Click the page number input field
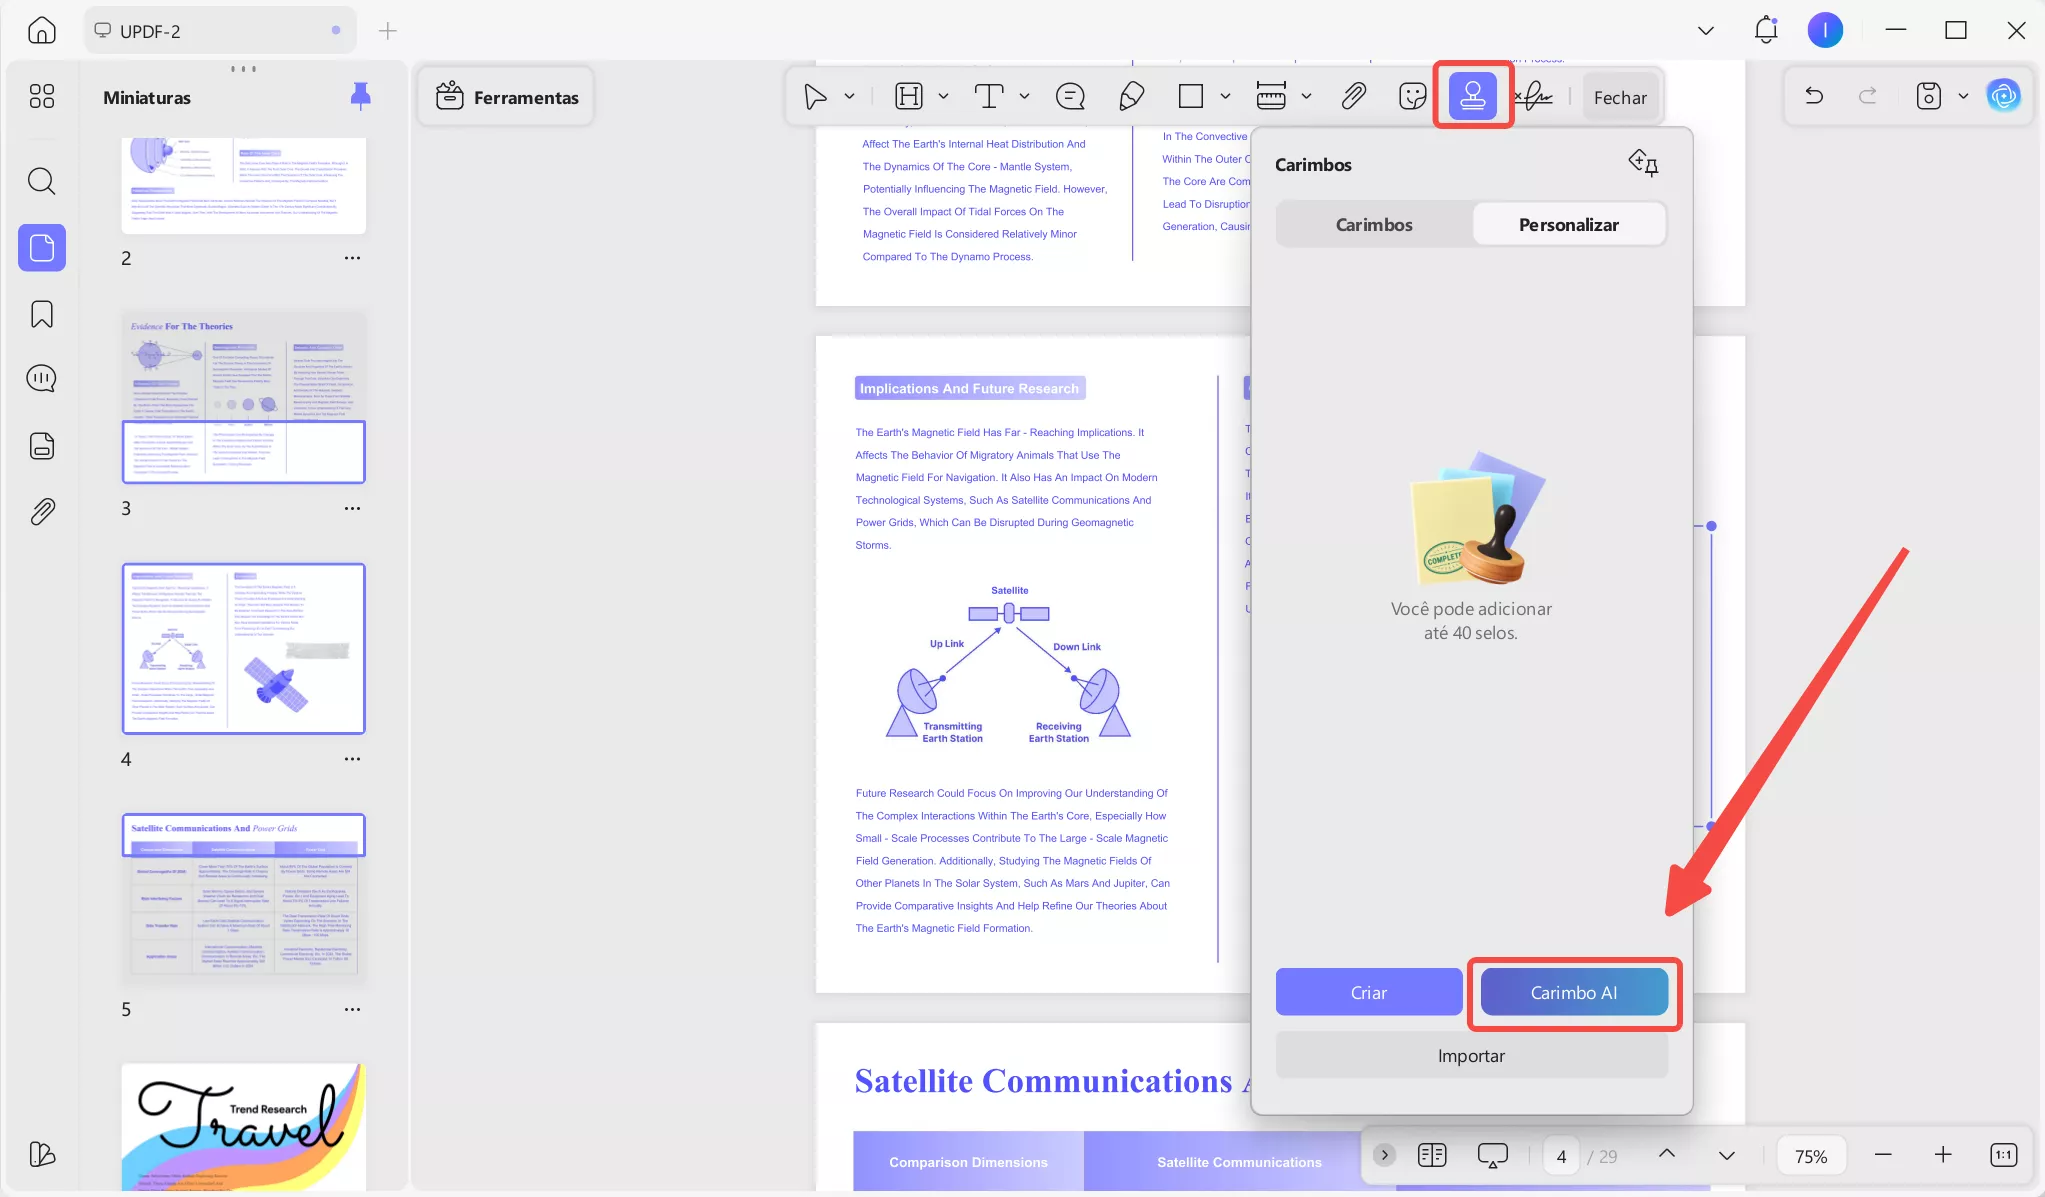 1561,1156
